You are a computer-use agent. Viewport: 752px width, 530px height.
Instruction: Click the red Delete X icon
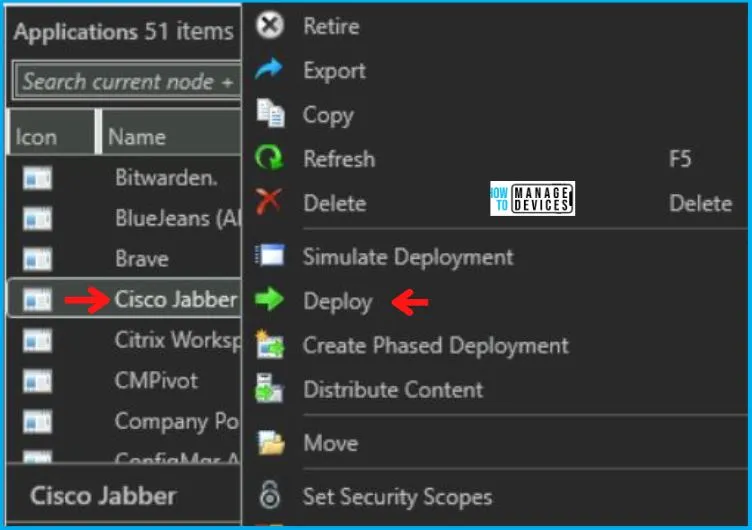click(269, 201)
